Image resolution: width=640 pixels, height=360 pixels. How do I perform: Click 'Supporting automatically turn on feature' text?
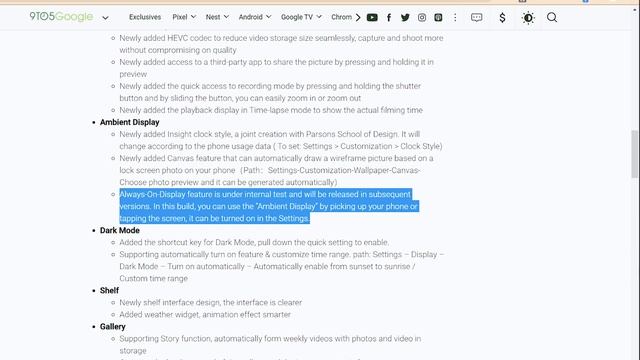point(282,266)
